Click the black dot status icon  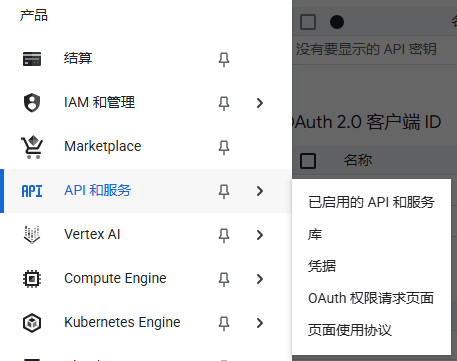coord(337,22)
